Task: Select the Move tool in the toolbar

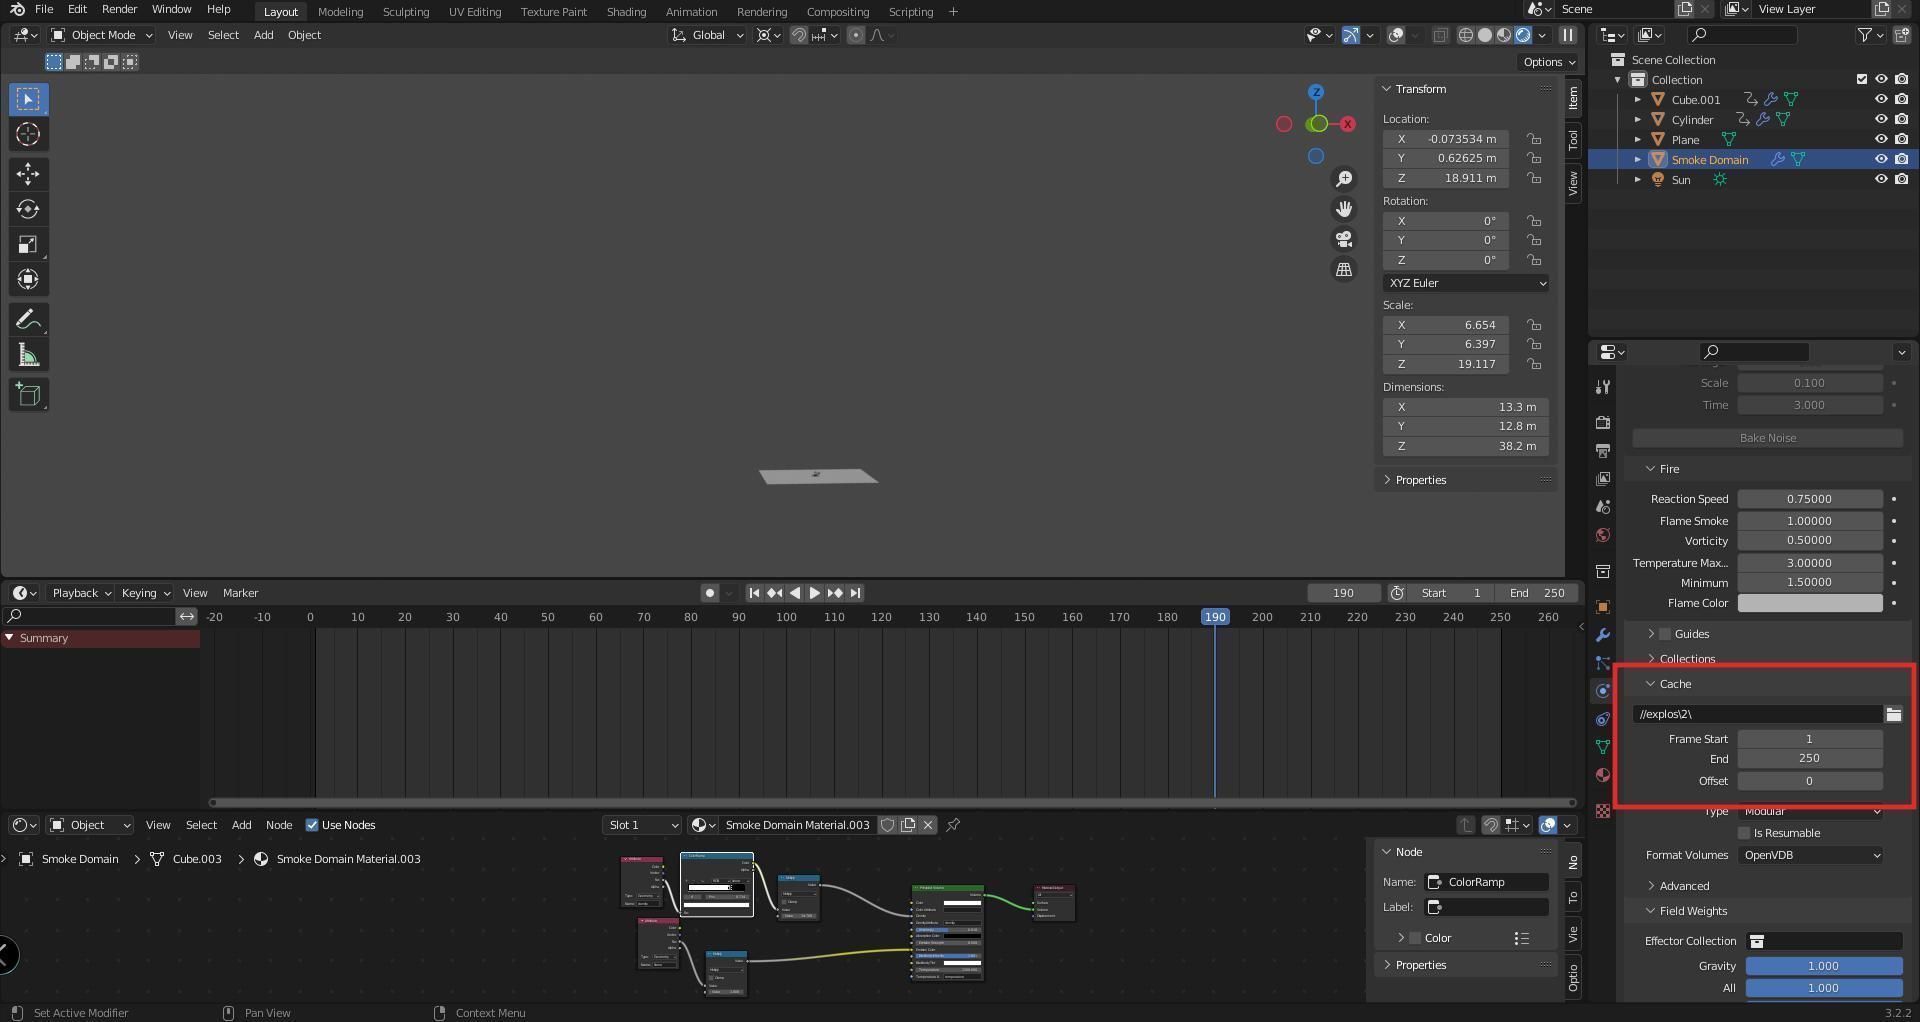Action: [27, 173]
